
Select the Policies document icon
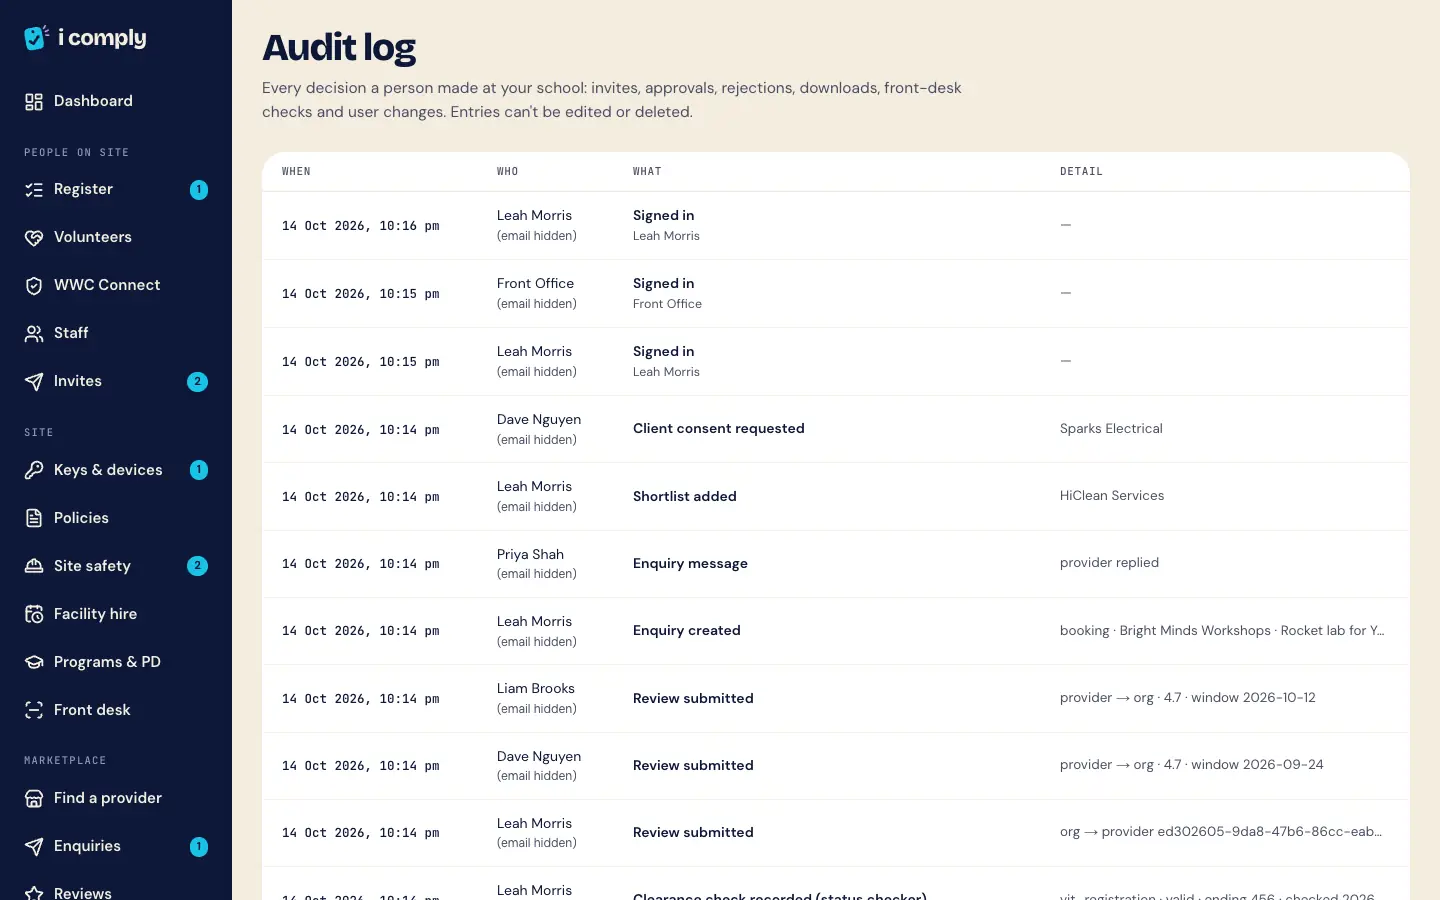coord(34,518)
